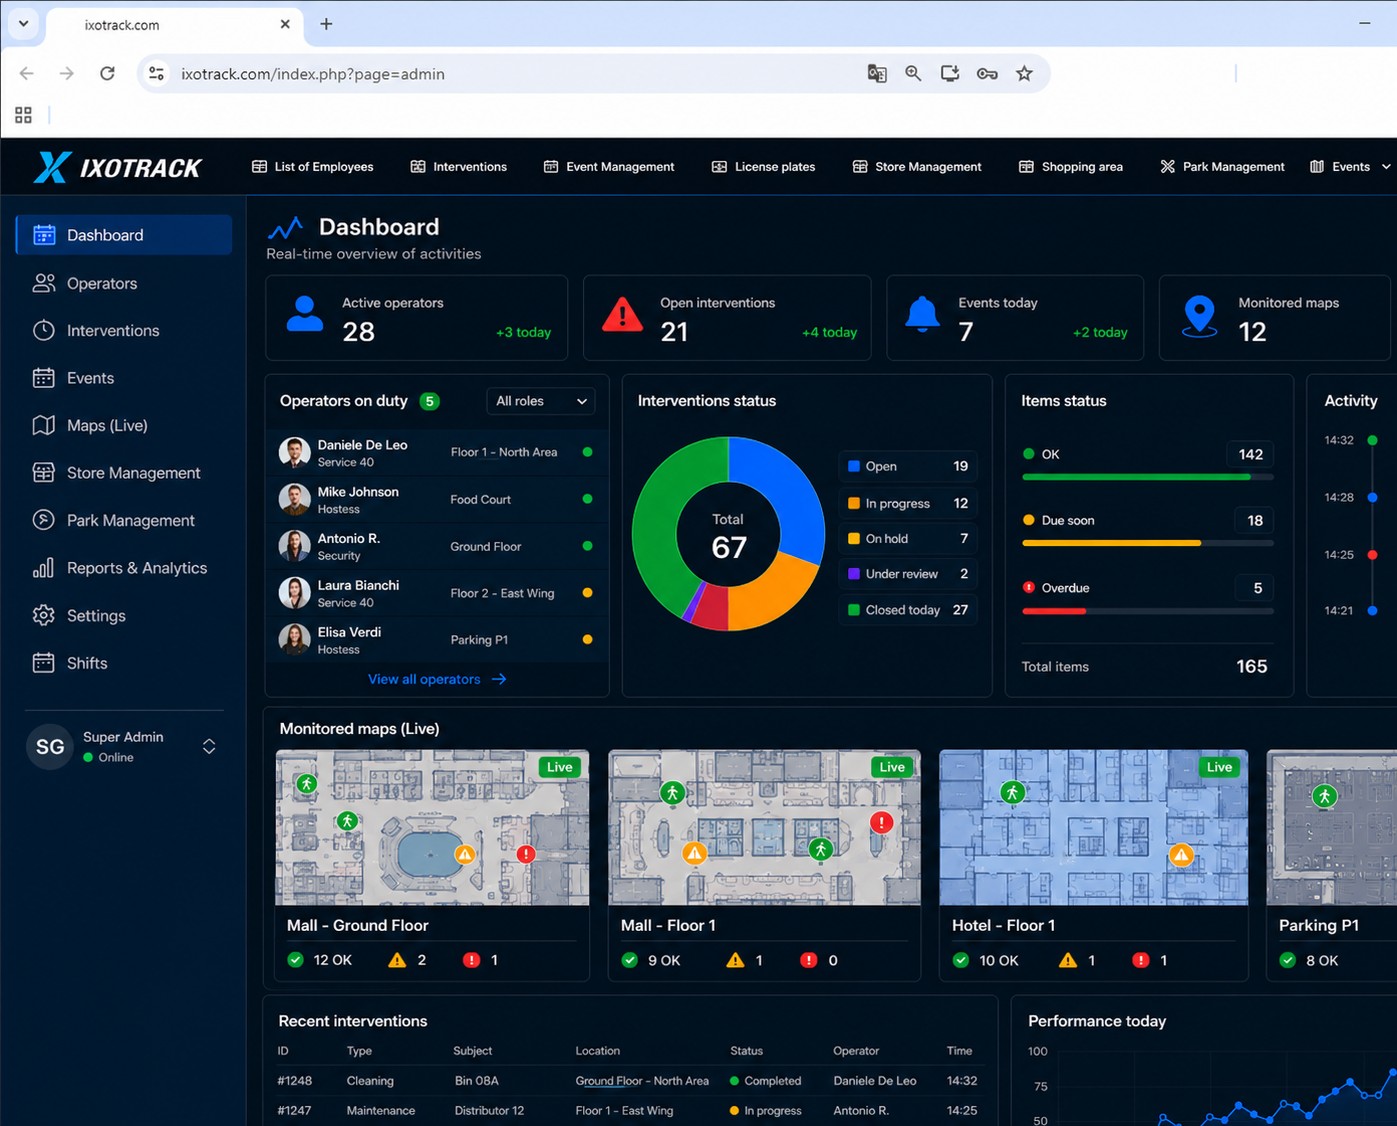Click the Shifts calendar icon in sidebar

(x=44, y=663)
